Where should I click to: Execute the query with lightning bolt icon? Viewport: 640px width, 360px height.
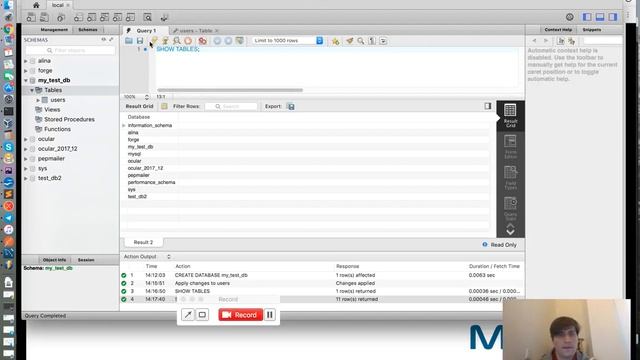[x=154, y=41]
